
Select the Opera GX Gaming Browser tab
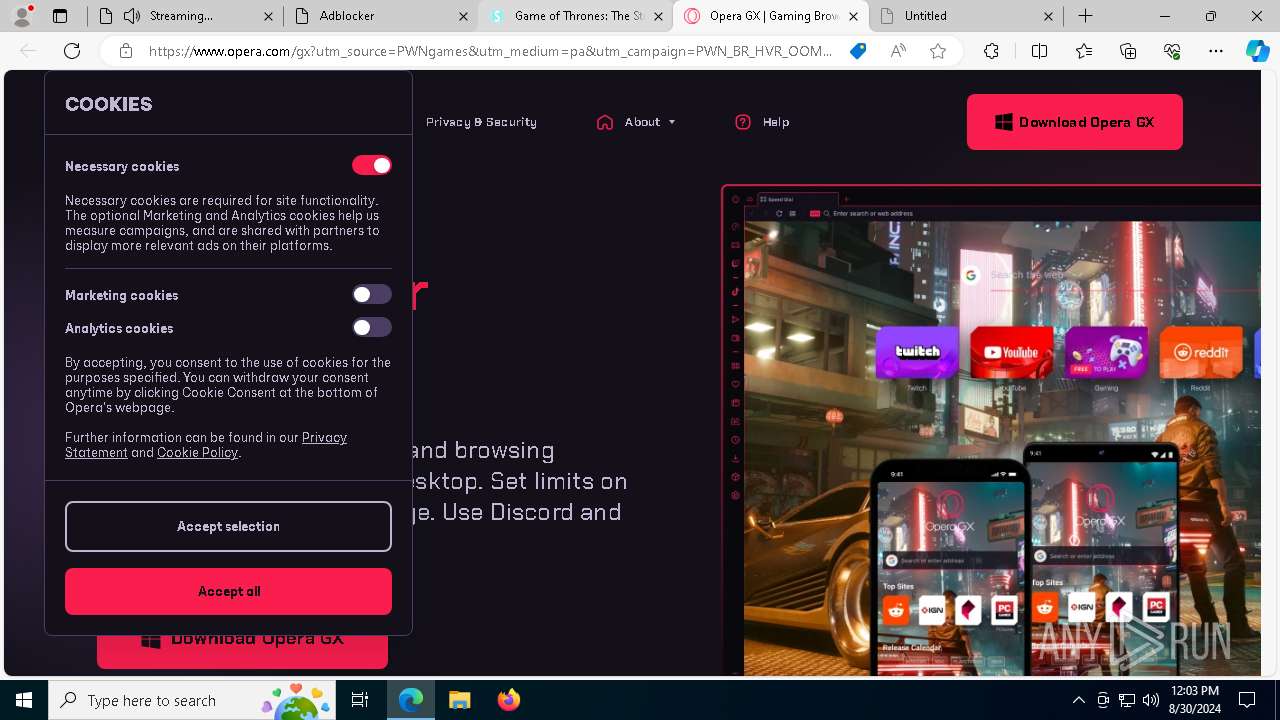(x=770, y=16)
